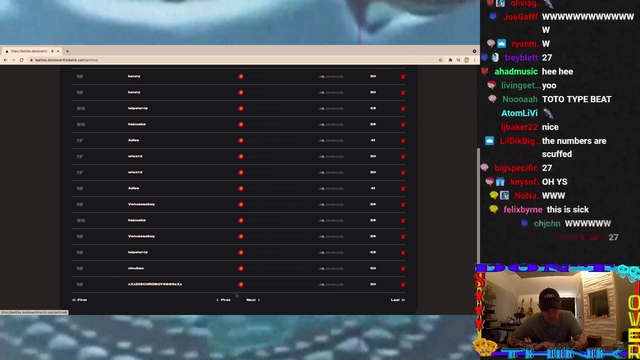
Task: Click red delete icon in Adlea 17 row
Action: (x=403, y=140)
